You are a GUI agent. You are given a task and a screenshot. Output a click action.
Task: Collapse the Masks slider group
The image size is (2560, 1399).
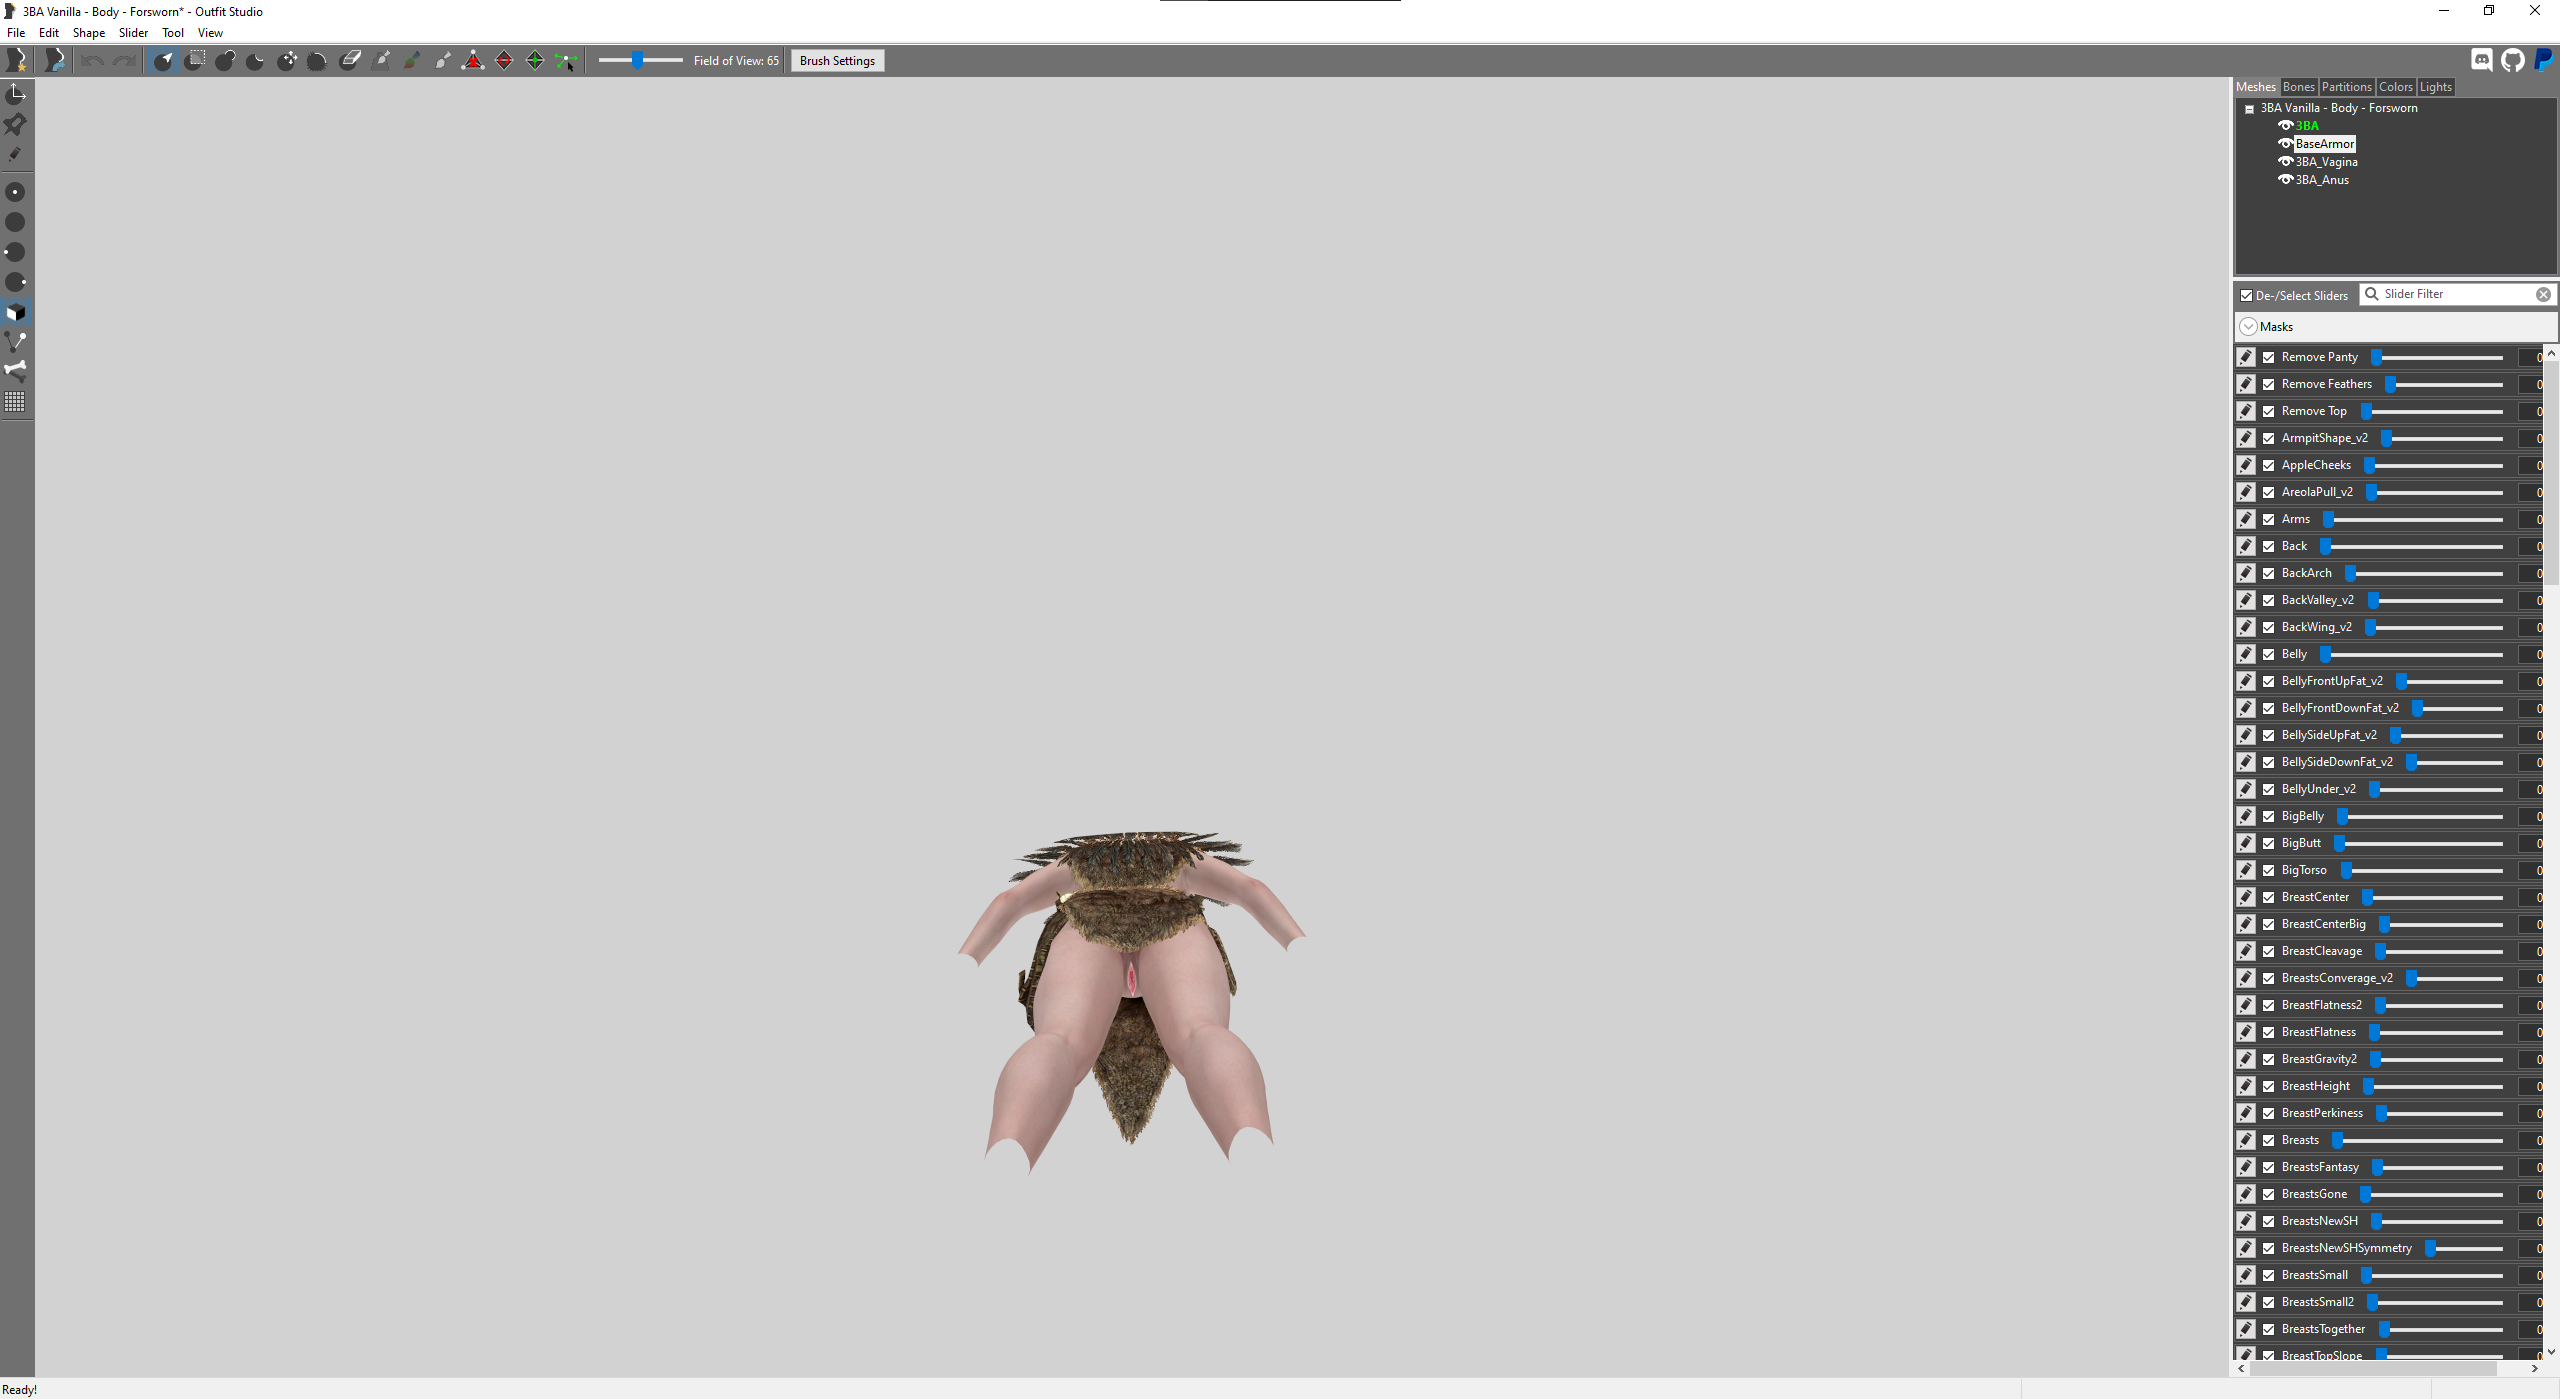tap(2248, 327)
